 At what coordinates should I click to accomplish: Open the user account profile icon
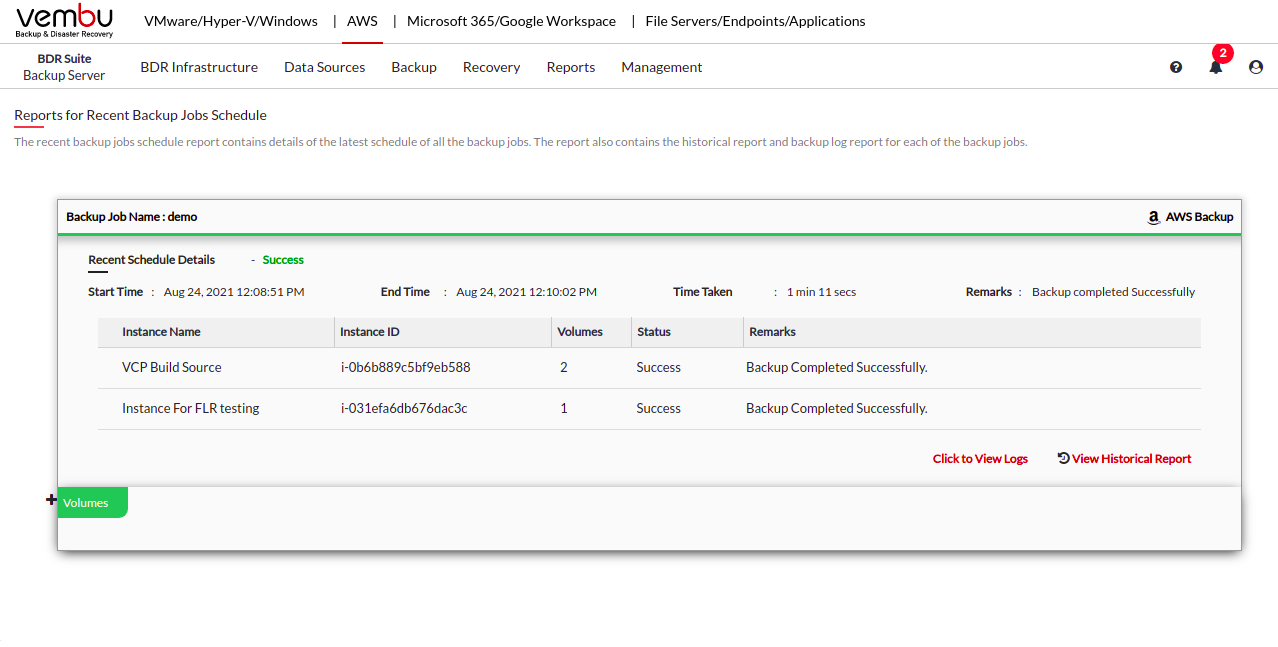pos(1256,67)
